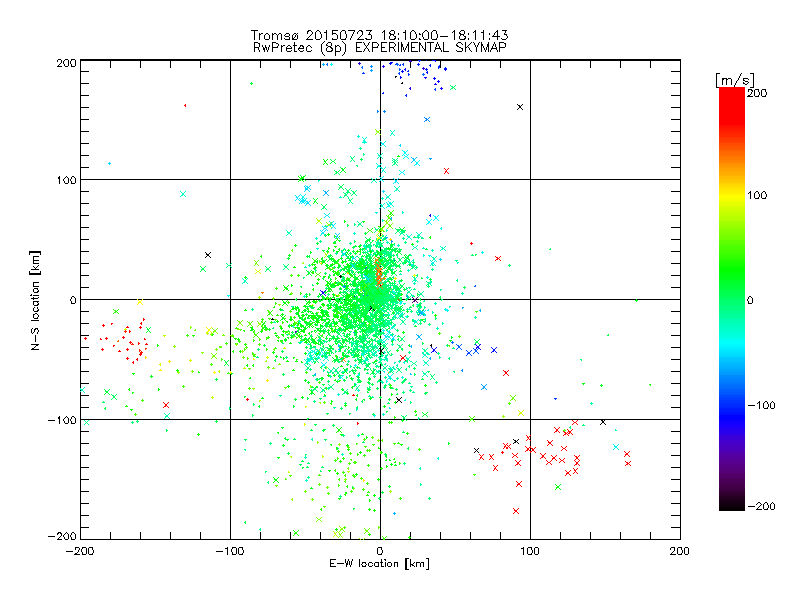Image resolution: width=800 pixels, height=600 pixels.
Task: Click the N-S axis tick label '200'
Action: click(x=66, y=63)
